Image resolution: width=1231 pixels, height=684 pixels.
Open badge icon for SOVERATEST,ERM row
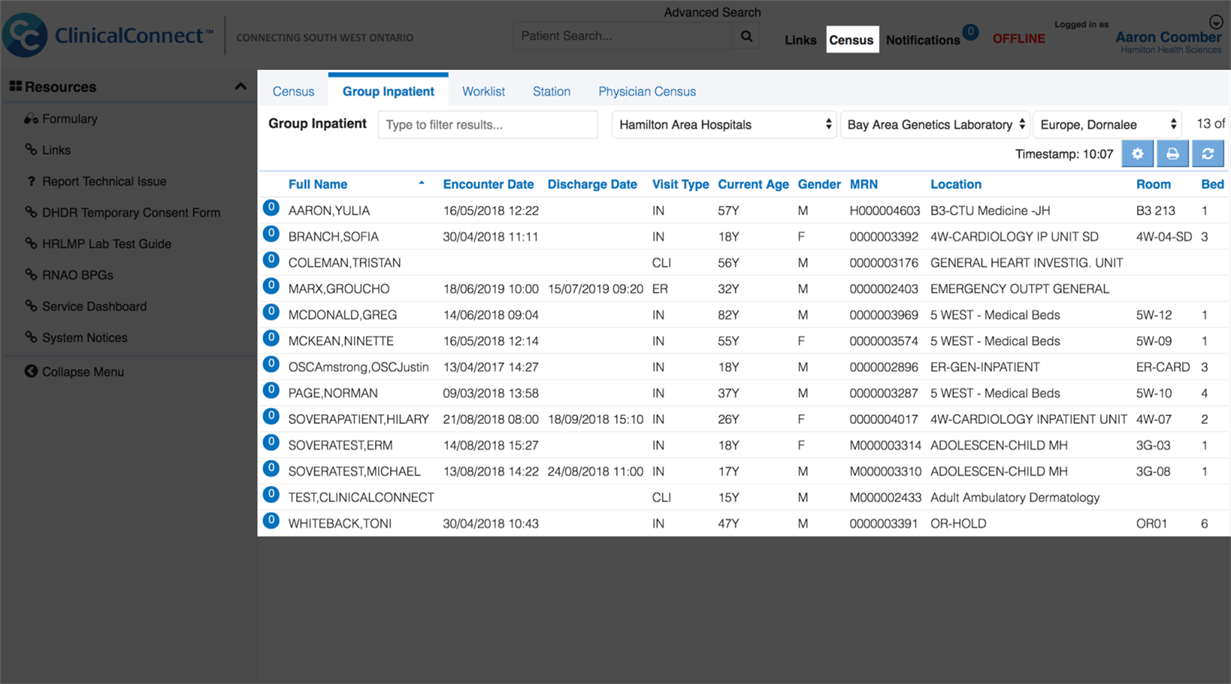(270, 442)
